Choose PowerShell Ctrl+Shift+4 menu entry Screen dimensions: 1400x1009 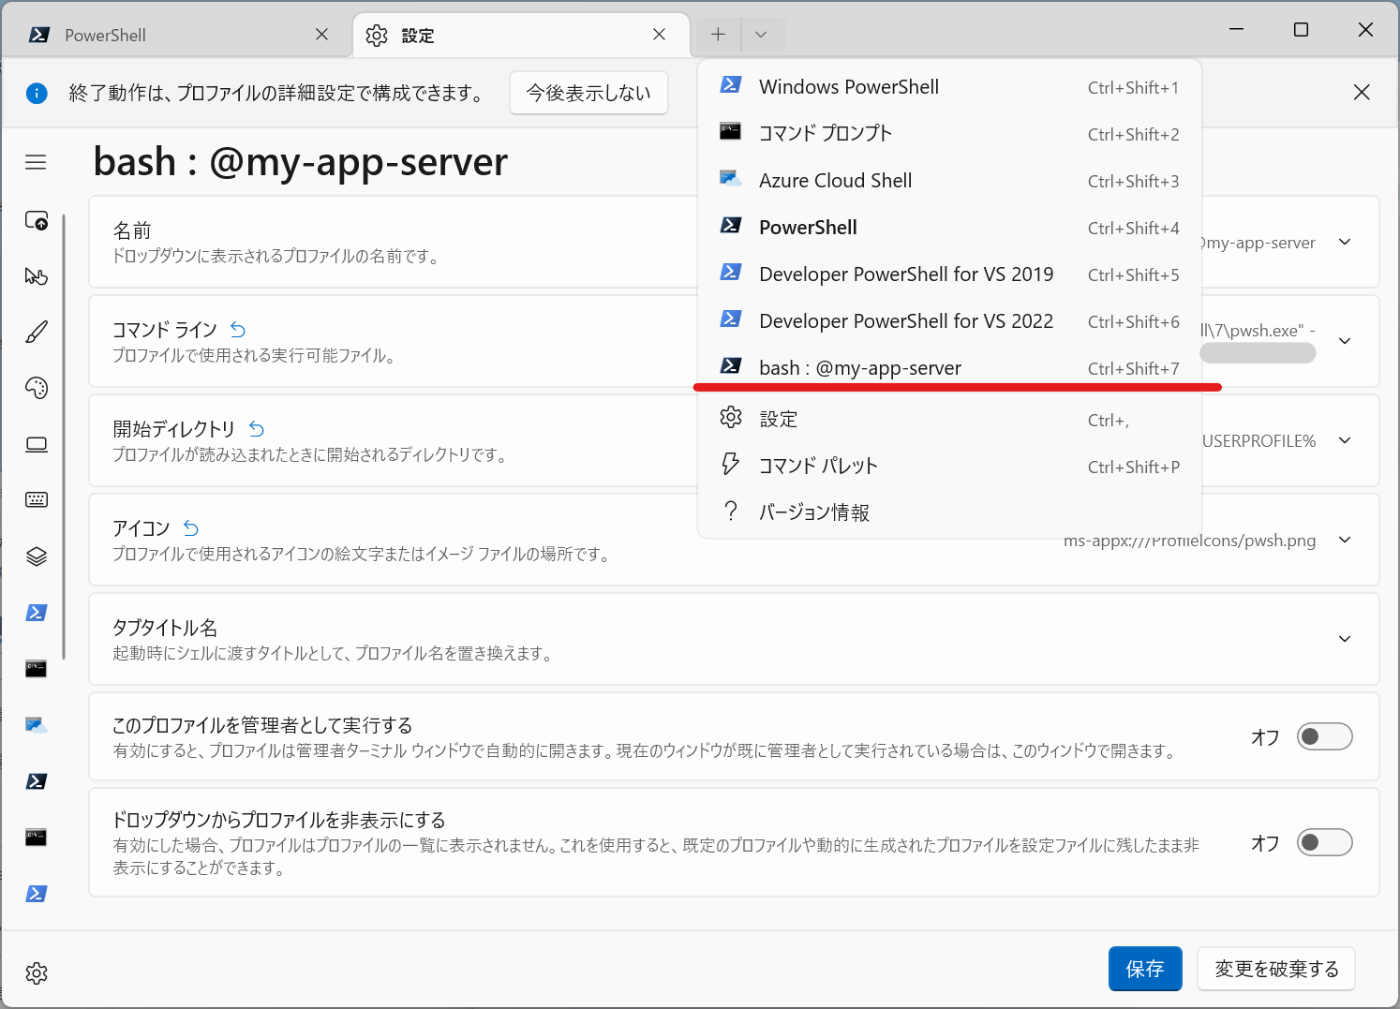949,228
